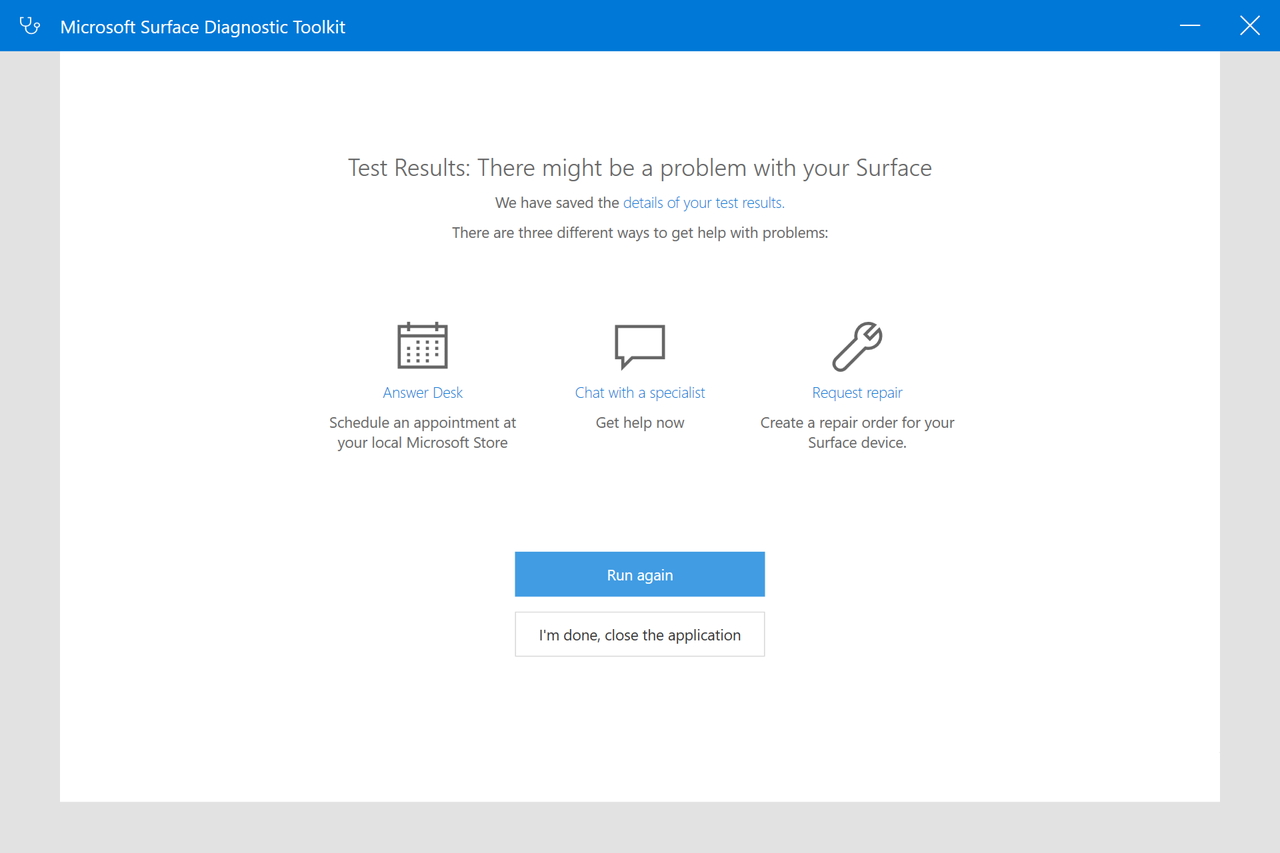Click the Answer Desk calendar icon

(422, 346)
